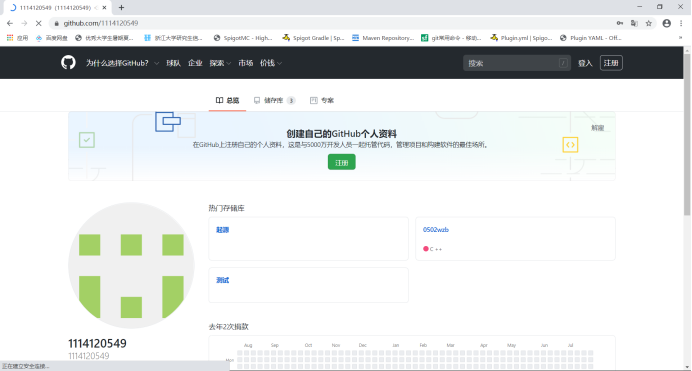Open the 测试 repository link
Screen dimensions: 692x371
222,280
